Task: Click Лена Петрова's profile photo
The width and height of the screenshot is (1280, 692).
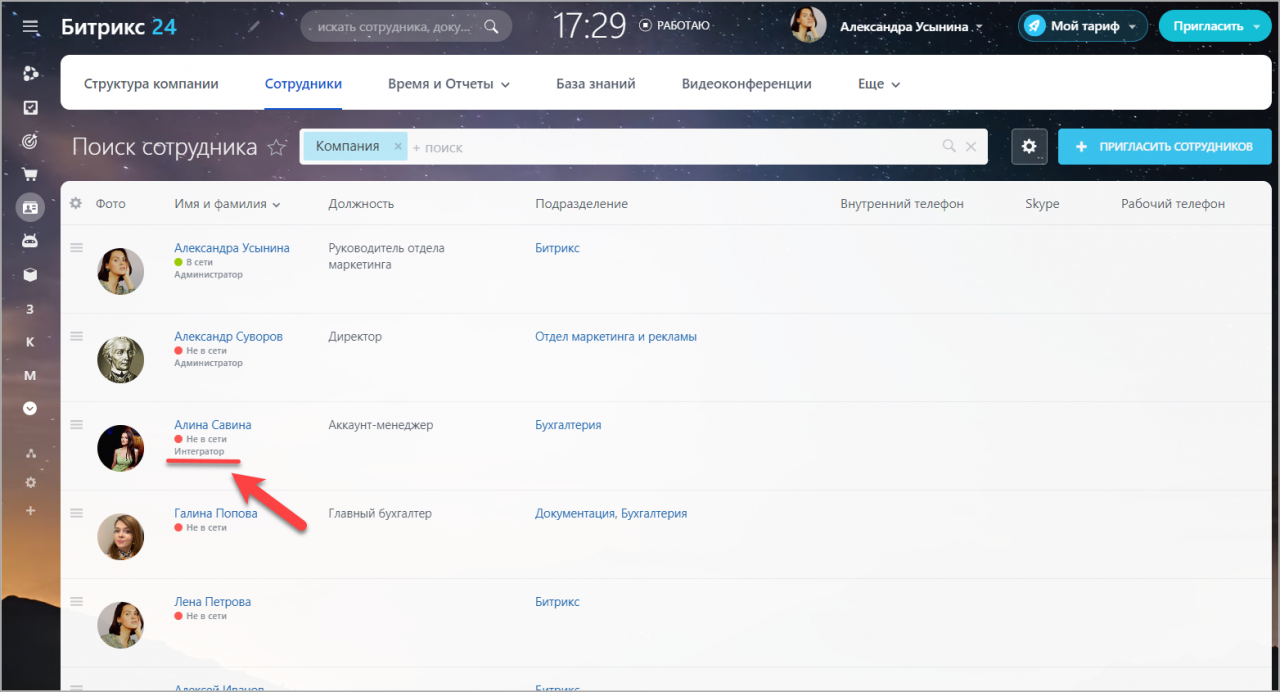Action: (x=121, y=624)
